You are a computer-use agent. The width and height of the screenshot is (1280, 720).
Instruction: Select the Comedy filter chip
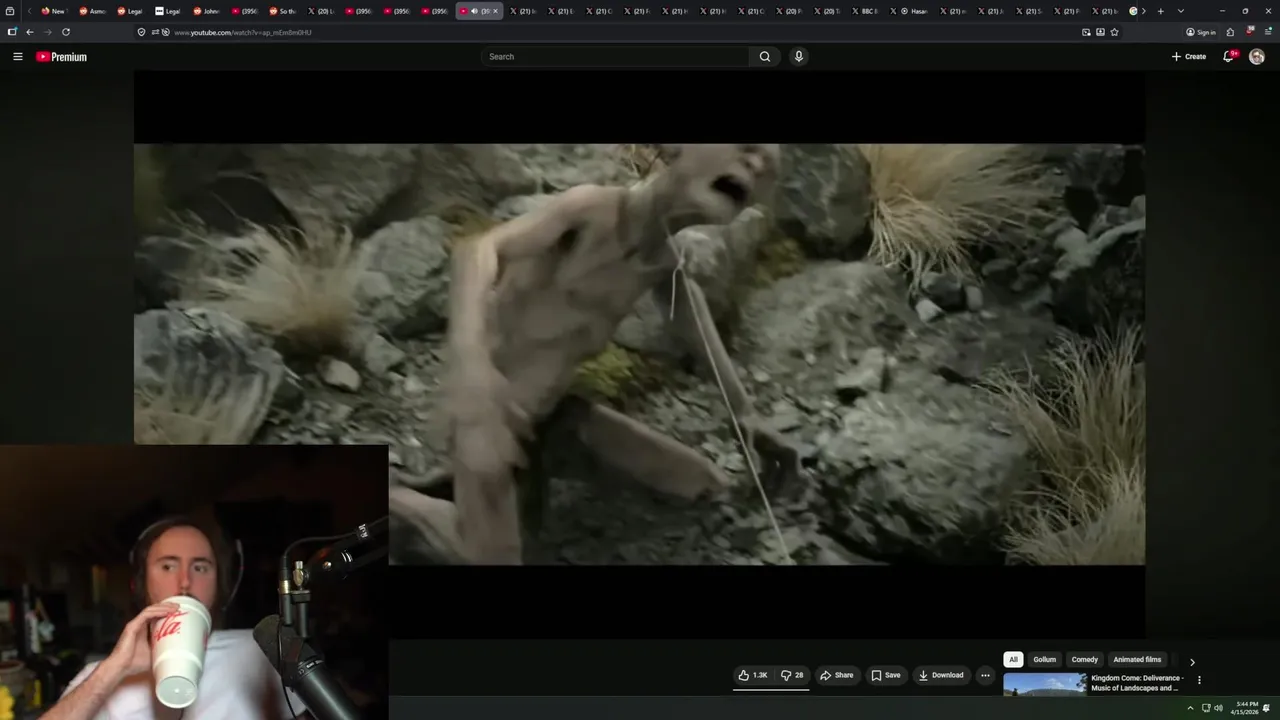1085,660
